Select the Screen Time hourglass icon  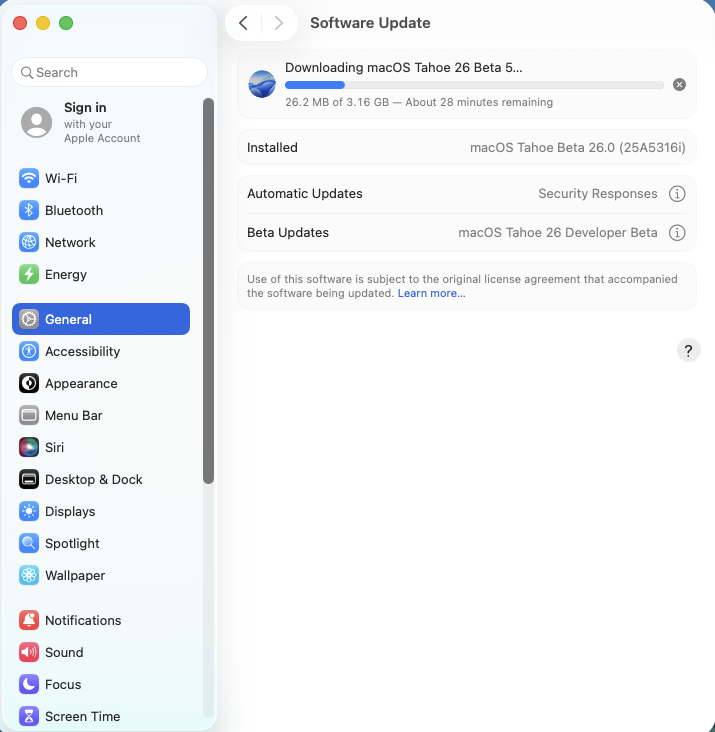(x=29, y=716)
